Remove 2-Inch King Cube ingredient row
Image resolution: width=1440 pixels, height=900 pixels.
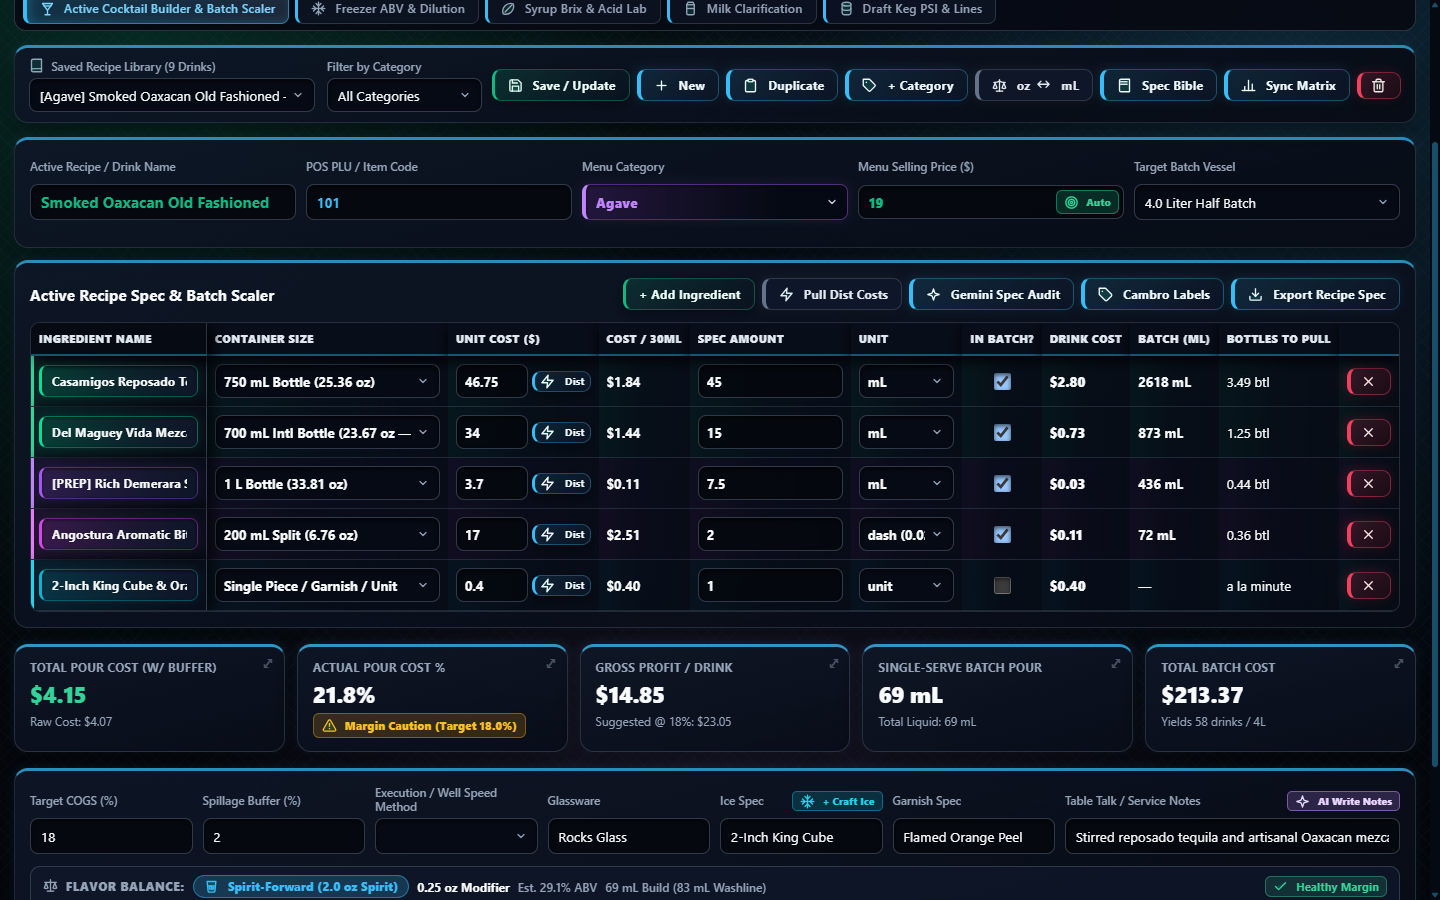click(1369, 586)
